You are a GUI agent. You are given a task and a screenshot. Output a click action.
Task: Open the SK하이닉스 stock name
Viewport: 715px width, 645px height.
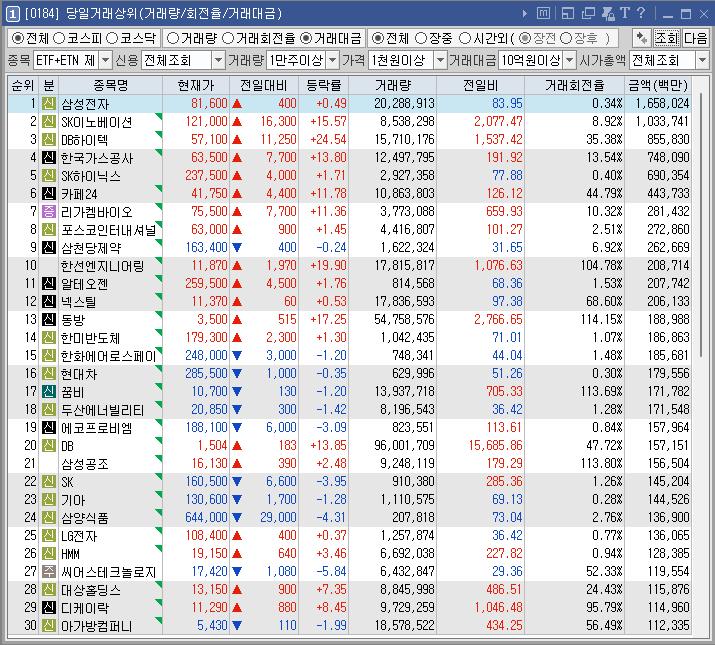pos(91,176)
